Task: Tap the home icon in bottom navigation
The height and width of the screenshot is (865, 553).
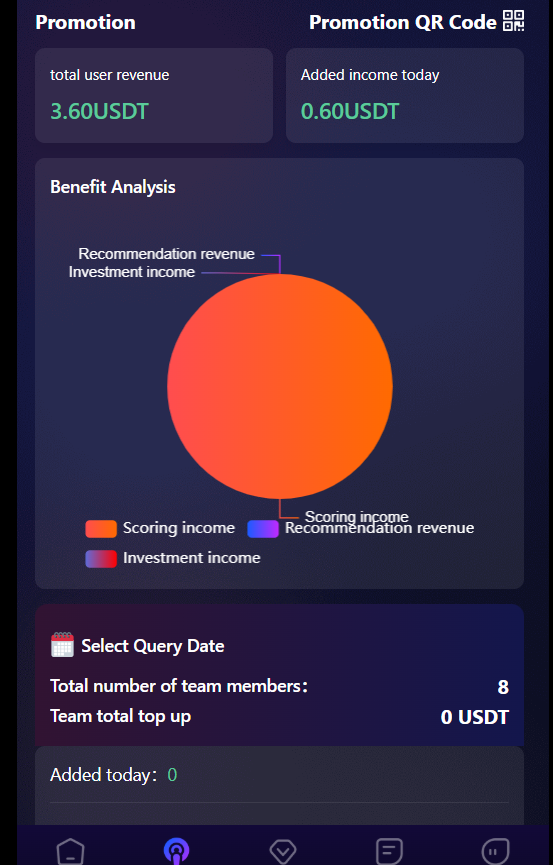Action: coord(71,851)
